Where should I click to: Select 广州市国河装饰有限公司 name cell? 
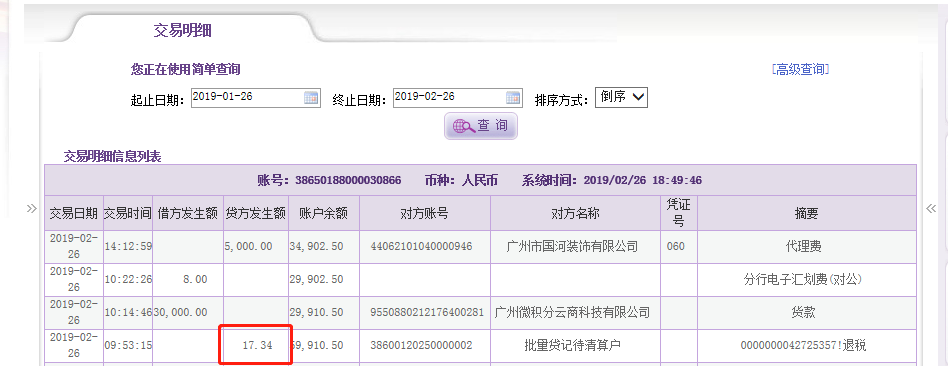pos(576,247)
